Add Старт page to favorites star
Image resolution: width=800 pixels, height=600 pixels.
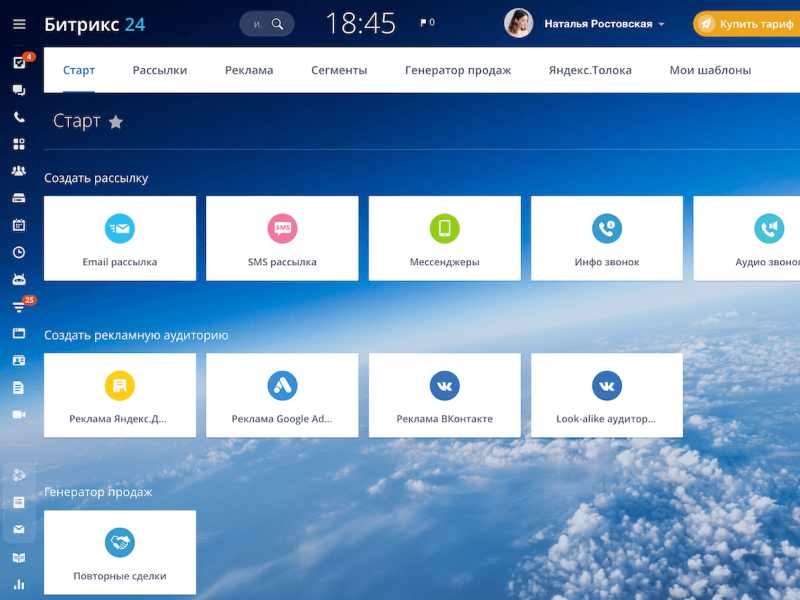point(116,122)
